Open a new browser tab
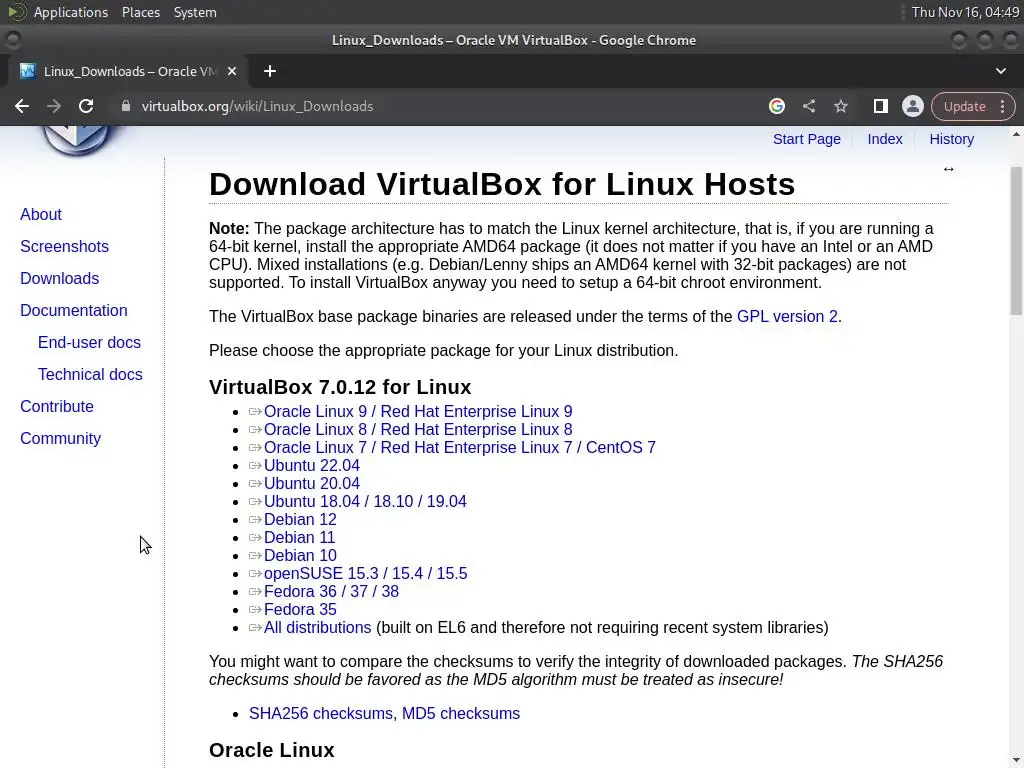Image resolution: width=1024 pixels, height=768 pixels. (x=270, y=71)
